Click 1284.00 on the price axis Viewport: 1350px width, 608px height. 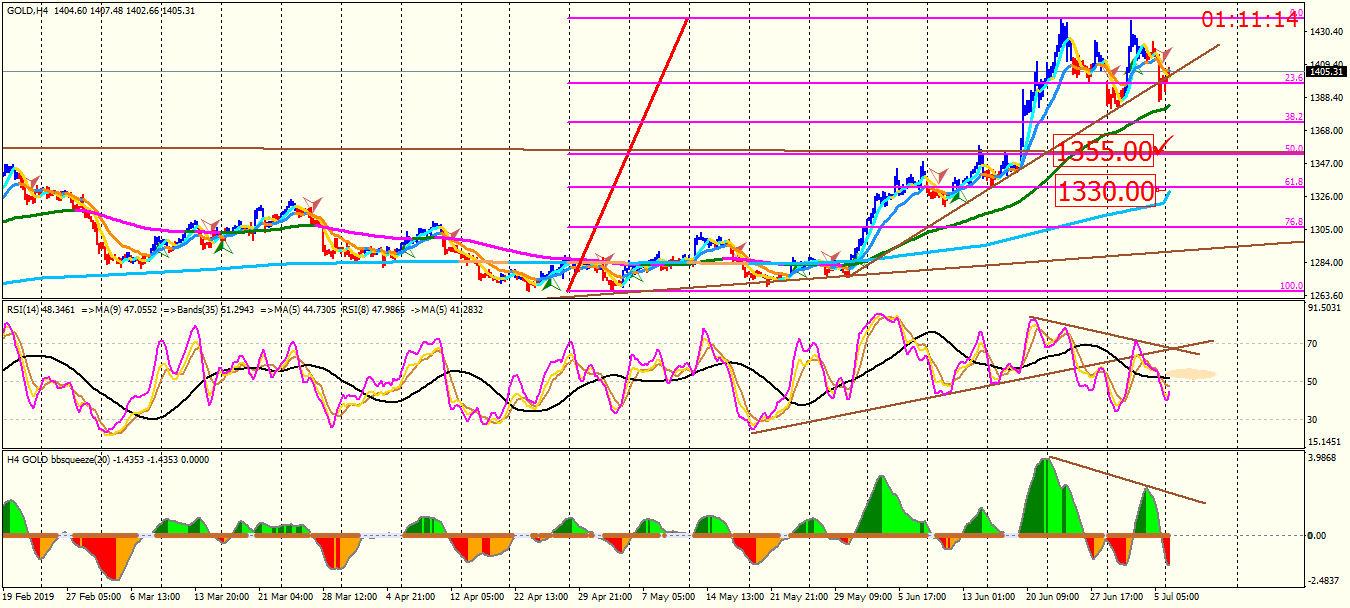pos(1327,263)
